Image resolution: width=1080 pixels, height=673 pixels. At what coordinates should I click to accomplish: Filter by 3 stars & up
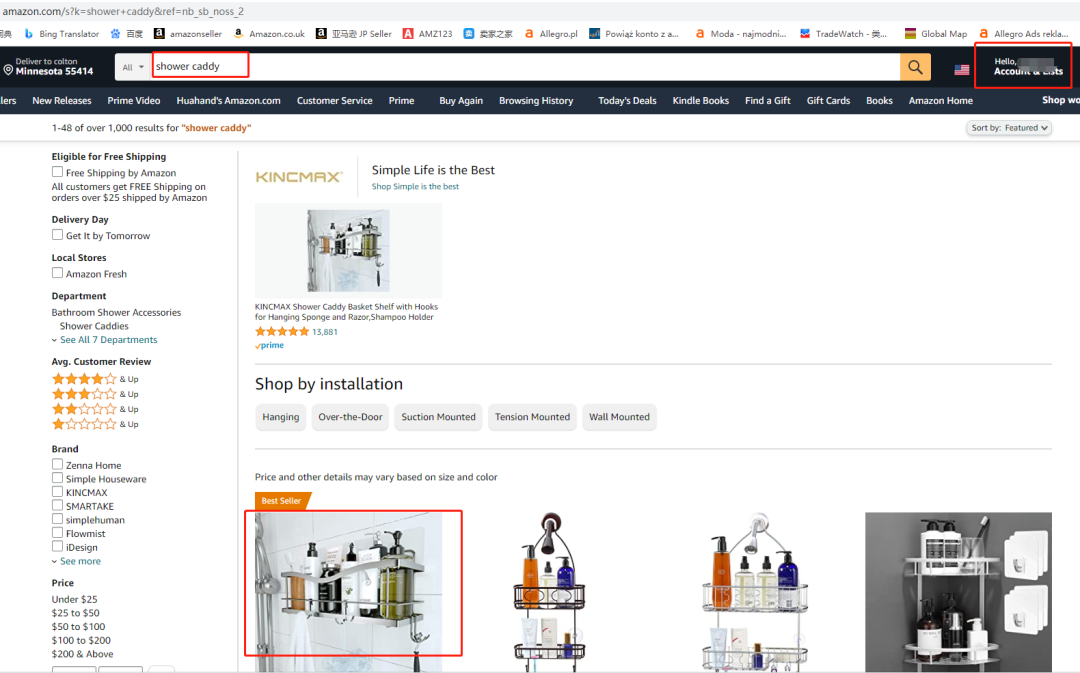click(95, 394)
